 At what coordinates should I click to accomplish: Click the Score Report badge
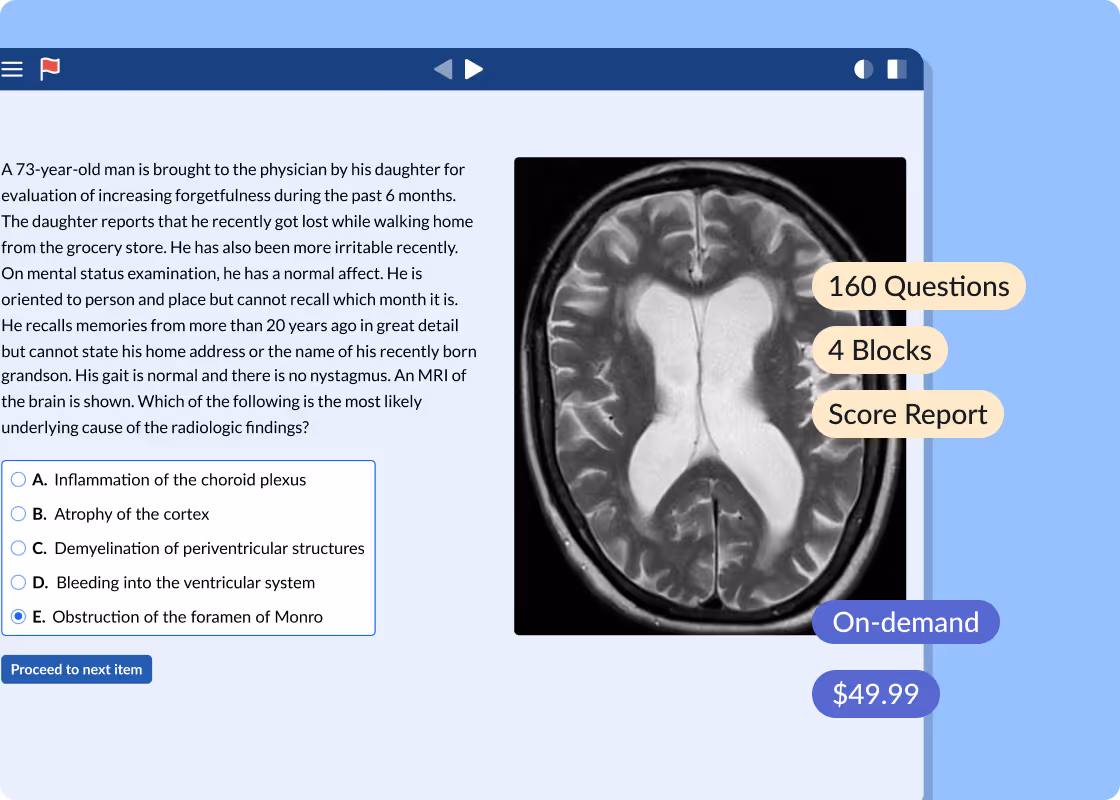(x=907, y=414)
